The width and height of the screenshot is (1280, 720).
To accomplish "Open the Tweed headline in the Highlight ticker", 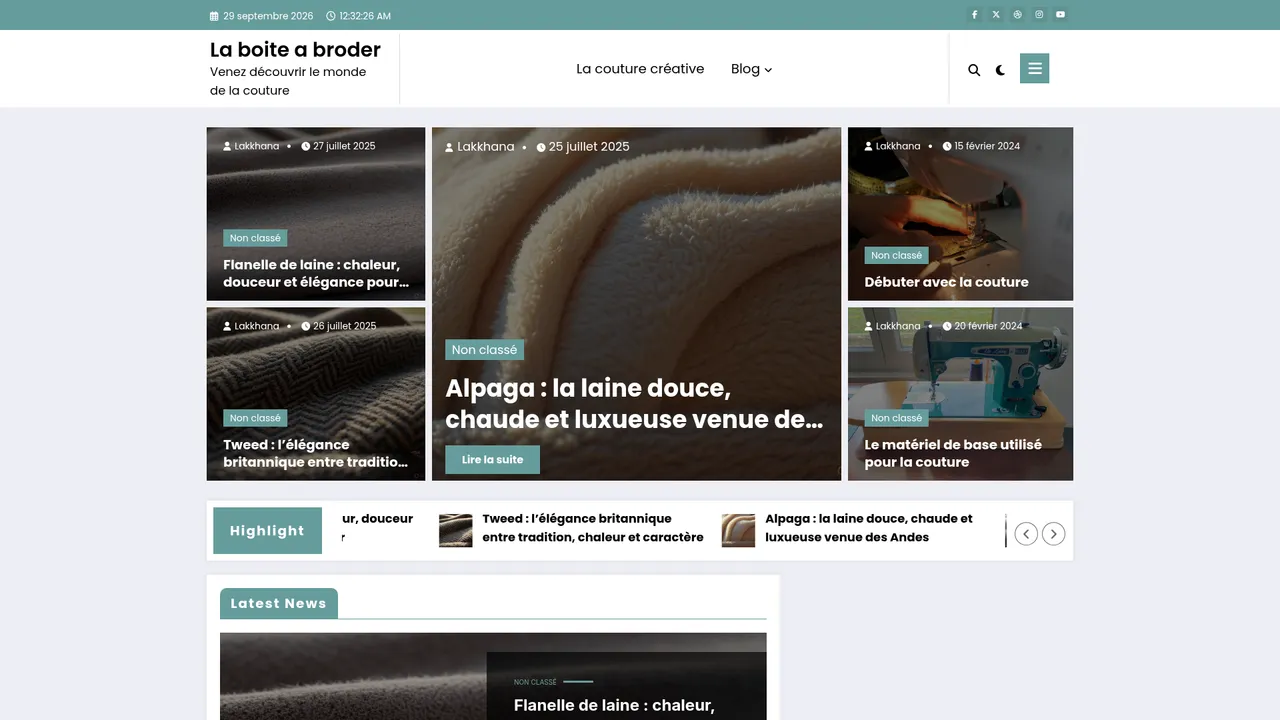I will point(593,528).
